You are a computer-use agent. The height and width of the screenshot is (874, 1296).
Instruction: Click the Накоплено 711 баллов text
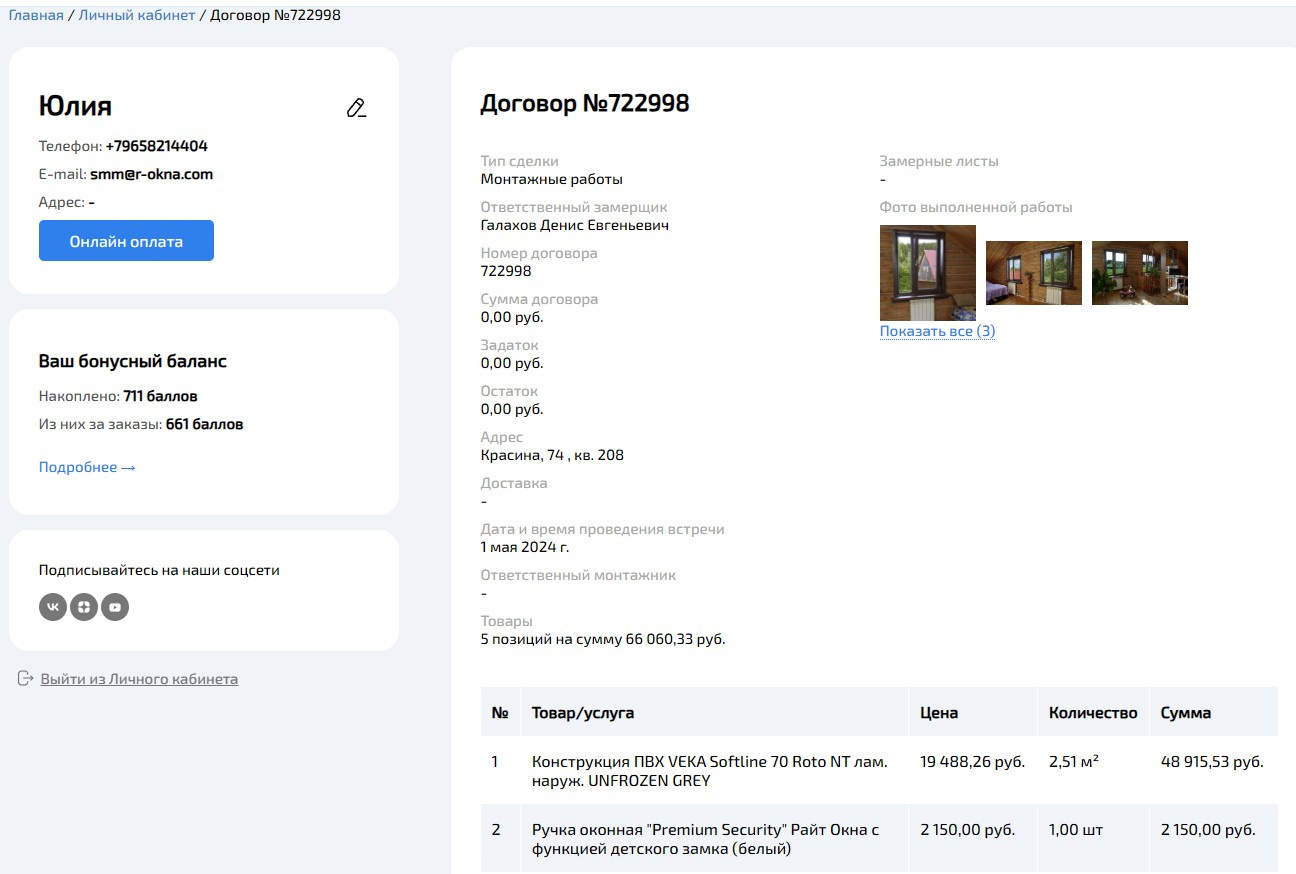tap(118, 396)
